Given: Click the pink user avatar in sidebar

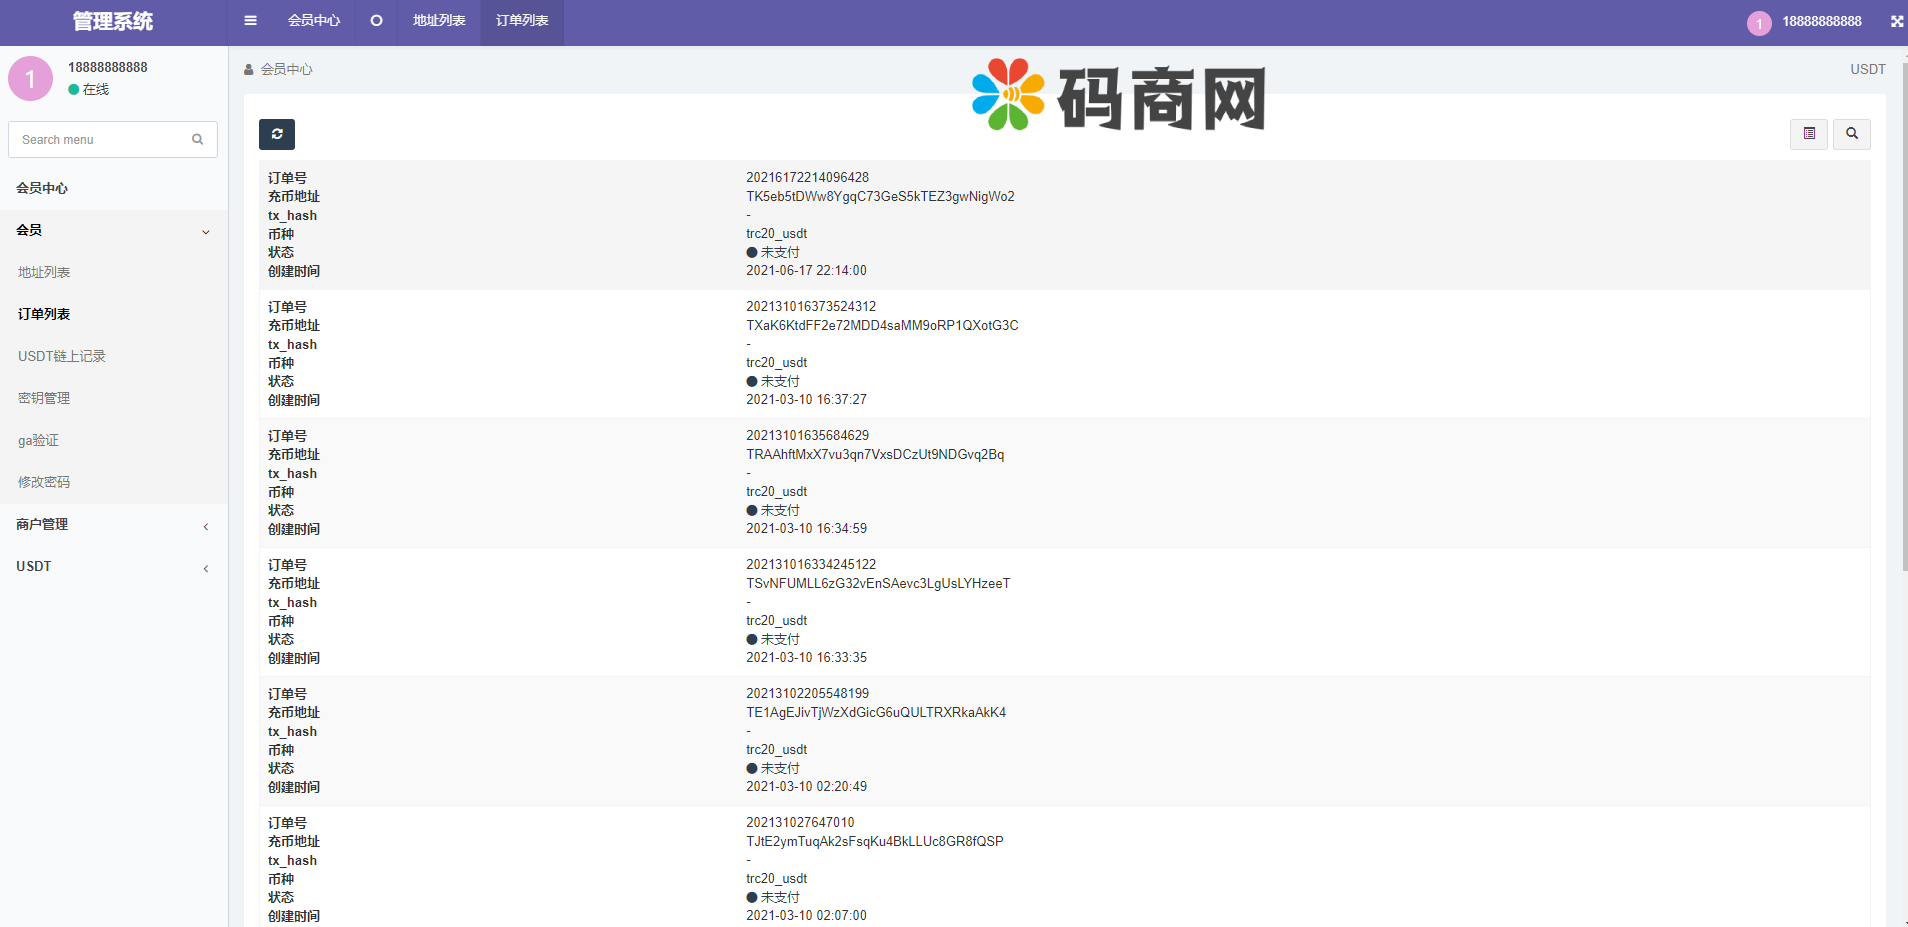Looking at the screenshot, I should click(x=30, y=79).
